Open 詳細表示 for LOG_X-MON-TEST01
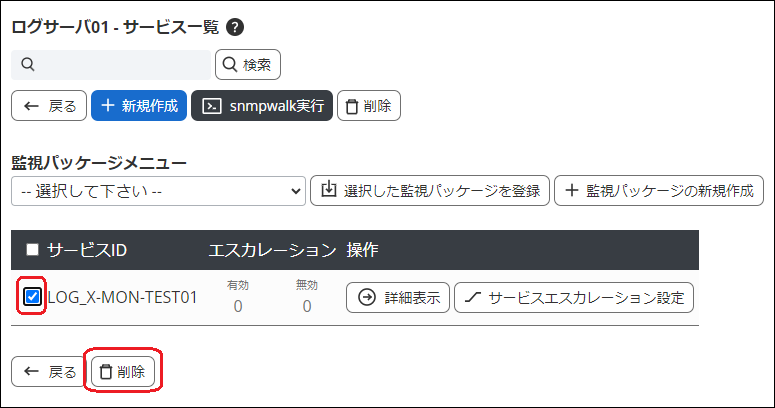 pos(398,297)
